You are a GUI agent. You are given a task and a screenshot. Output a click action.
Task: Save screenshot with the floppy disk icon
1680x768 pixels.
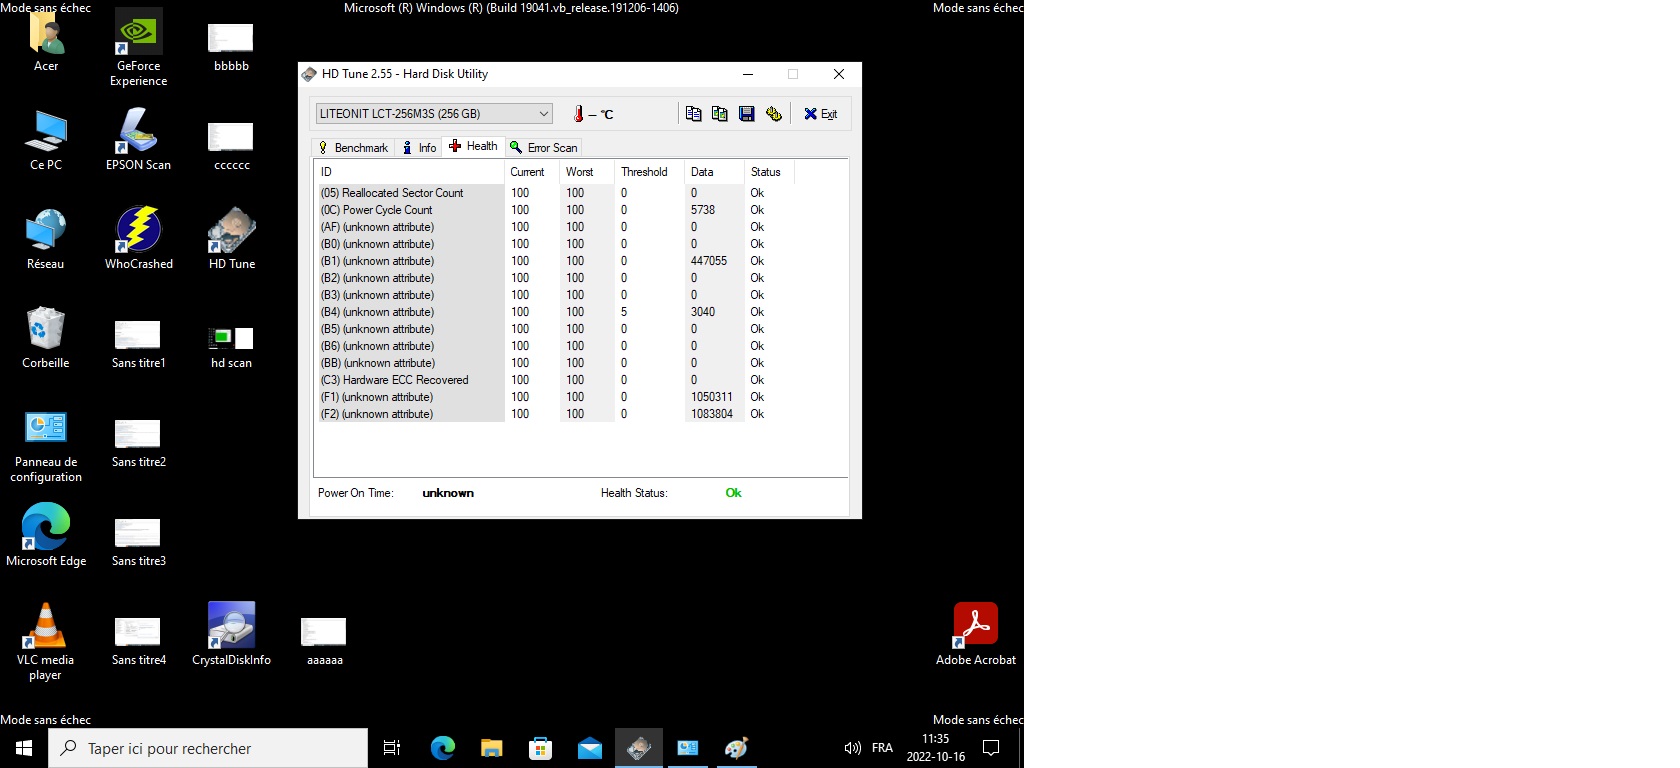746,114
